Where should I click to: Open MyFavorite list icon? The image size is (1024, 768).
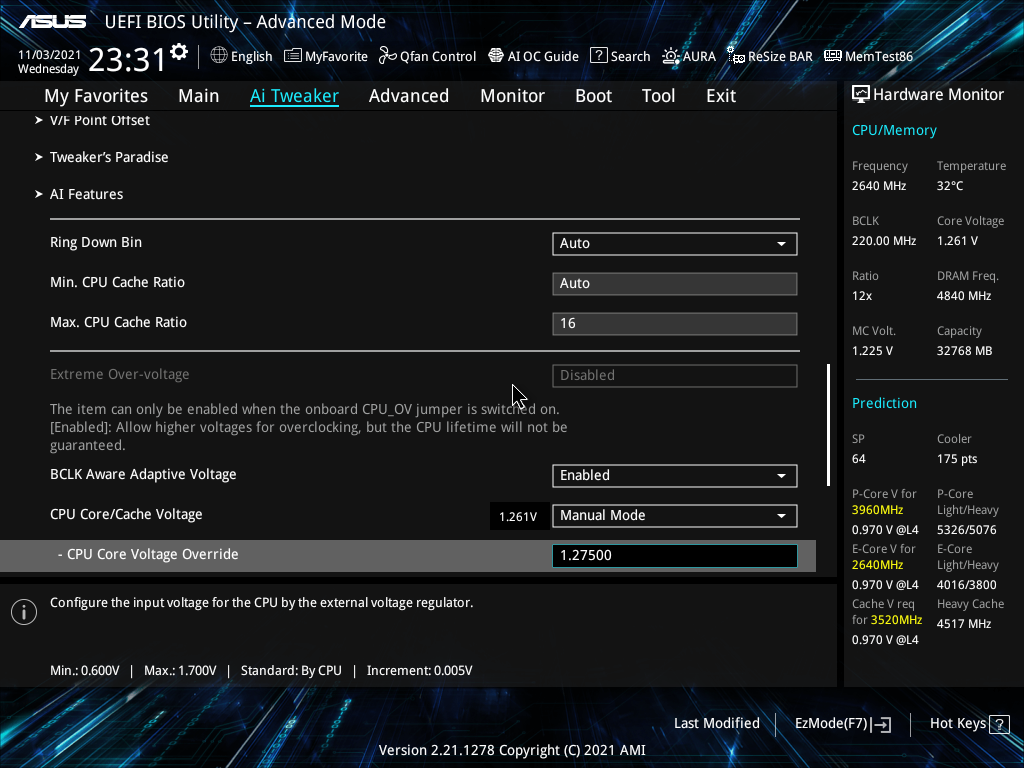[x=293, y=56]
